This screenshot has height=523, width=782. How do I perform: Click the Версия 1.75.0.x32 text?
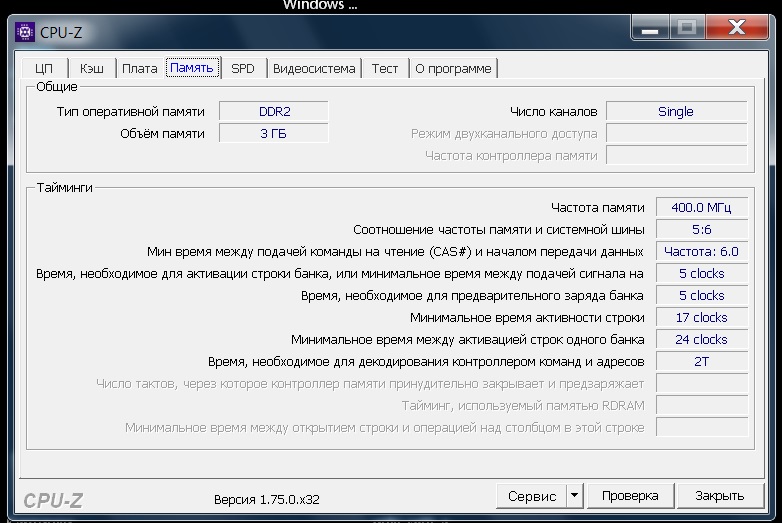(x=267, y=500)
